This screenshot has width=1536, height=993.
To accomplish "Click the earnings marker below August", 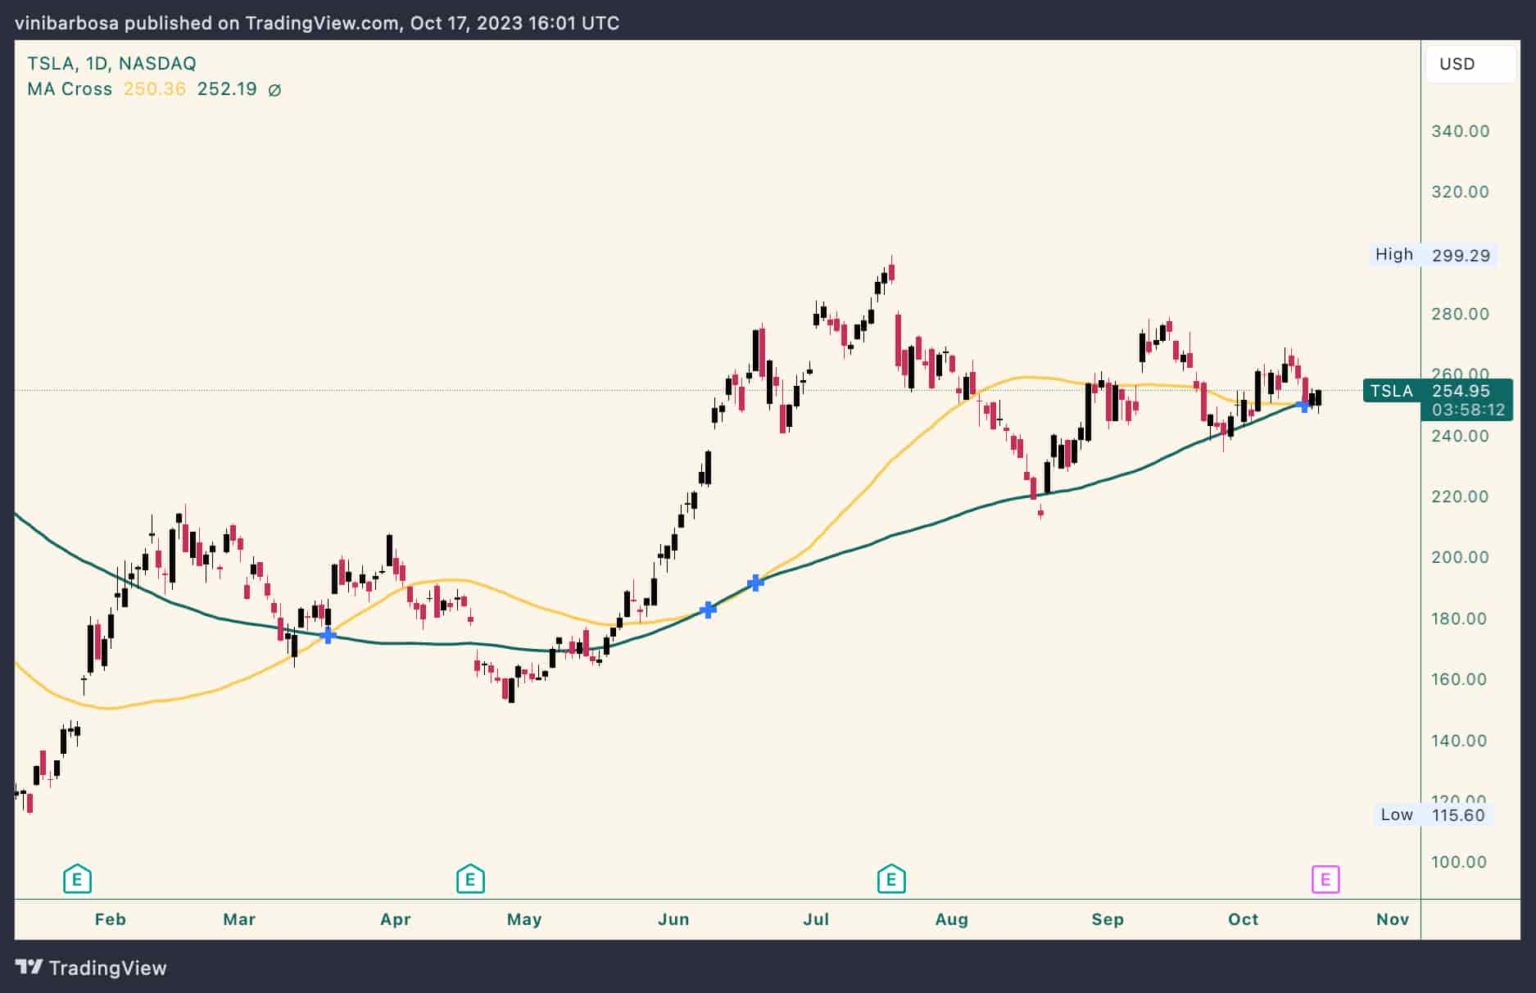I will [890, 878].
